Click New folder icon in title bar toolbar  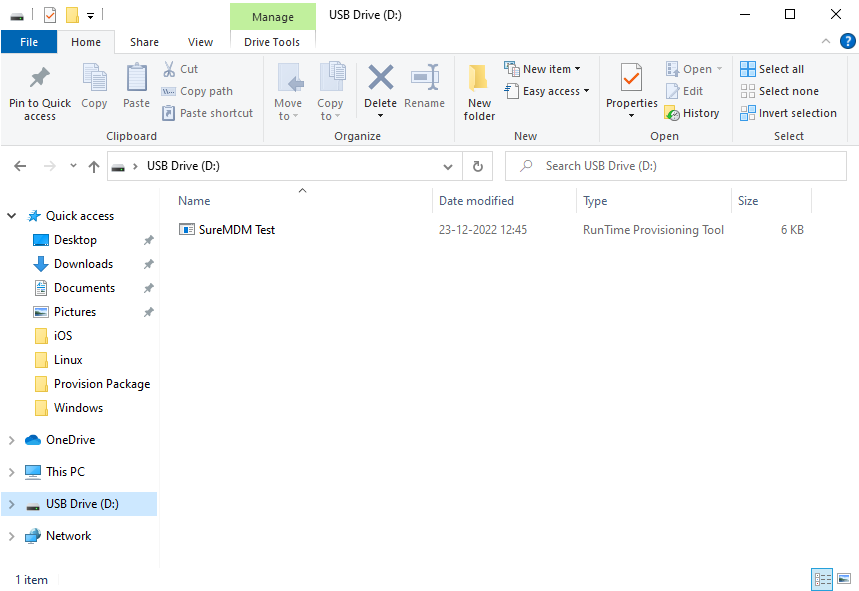(x=72, y=15)
